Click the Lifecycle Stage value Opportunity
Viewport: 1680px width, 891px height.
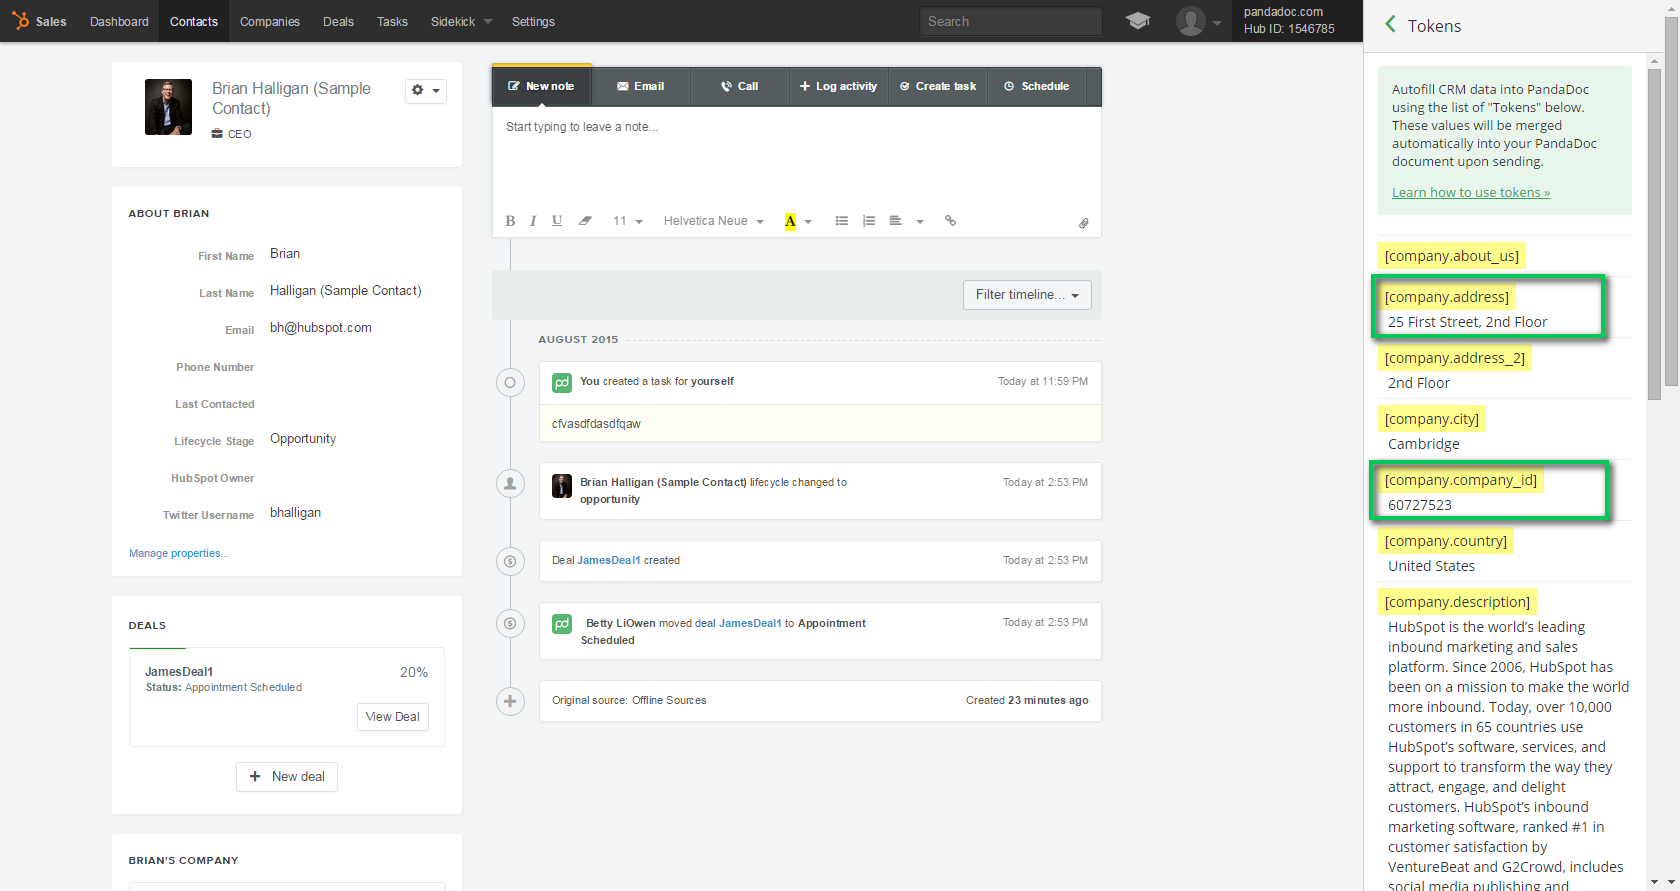[303, 439]
